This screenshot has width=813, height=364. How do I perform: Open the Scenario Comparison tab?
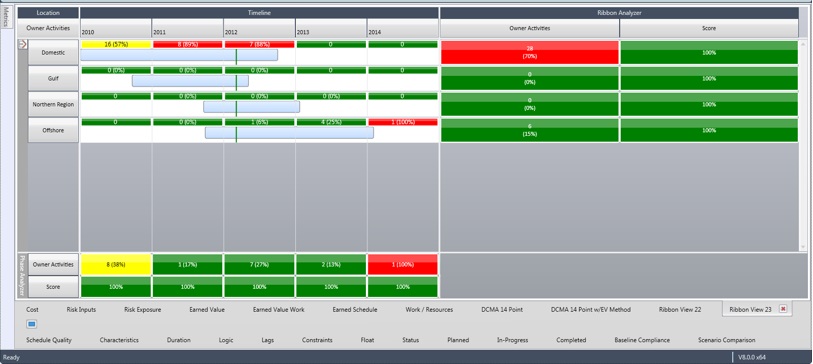(726, 340)
